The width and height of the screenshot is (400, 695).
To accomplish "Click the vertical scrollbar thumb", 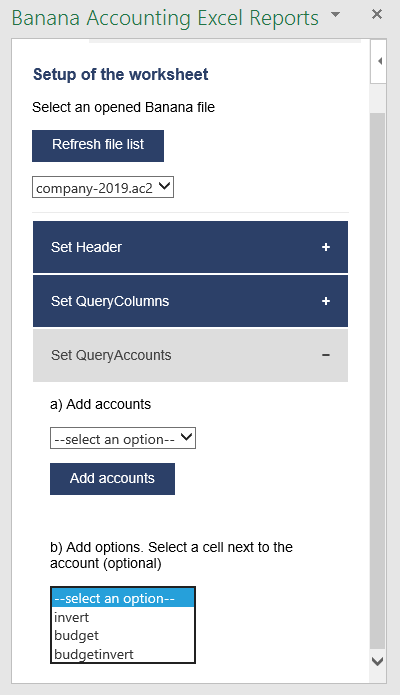I will coord(377,381).
